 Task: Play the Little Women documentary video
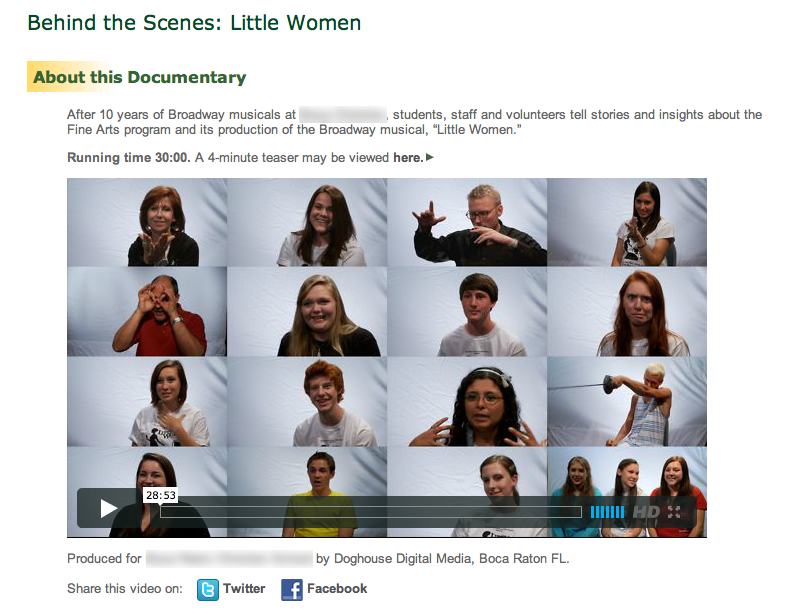point(108,508)
